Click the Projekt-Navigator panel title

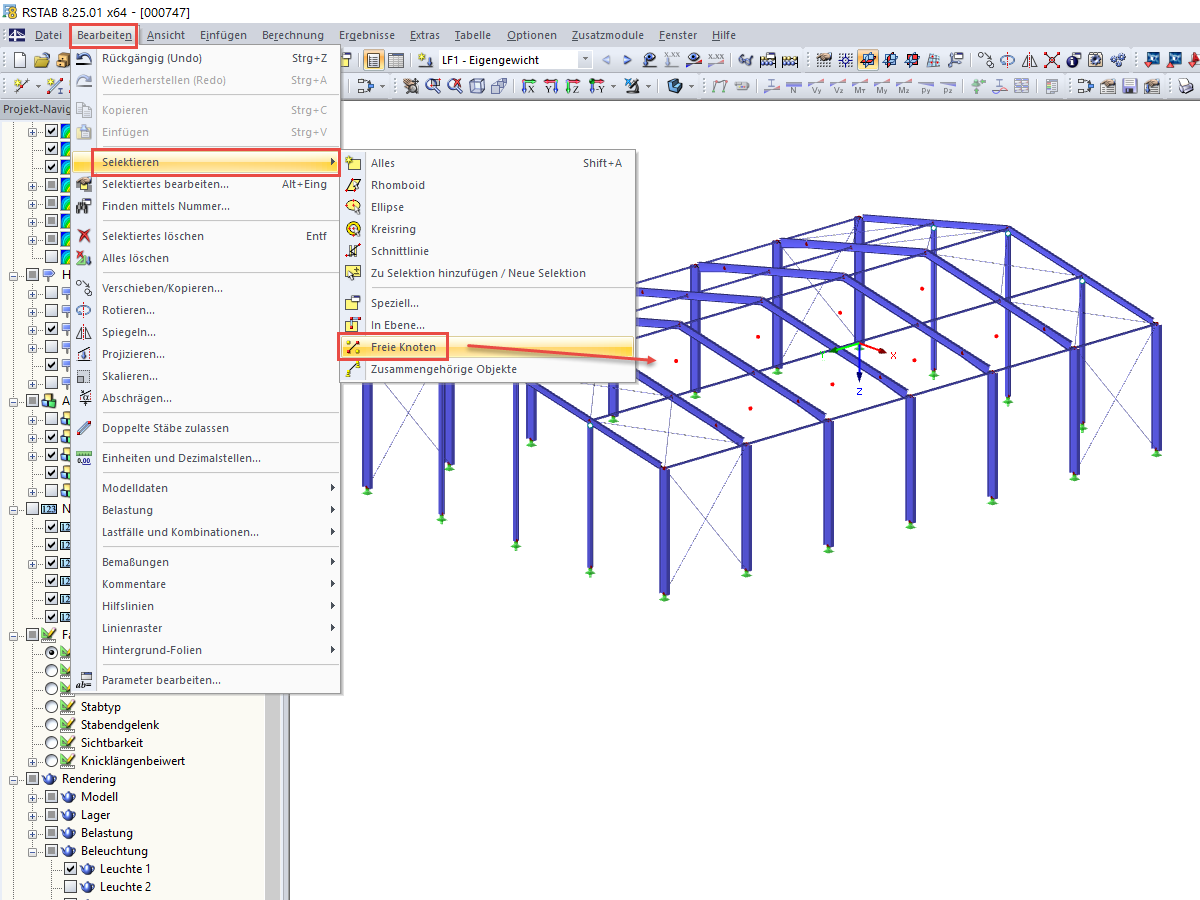pos(35,109)
